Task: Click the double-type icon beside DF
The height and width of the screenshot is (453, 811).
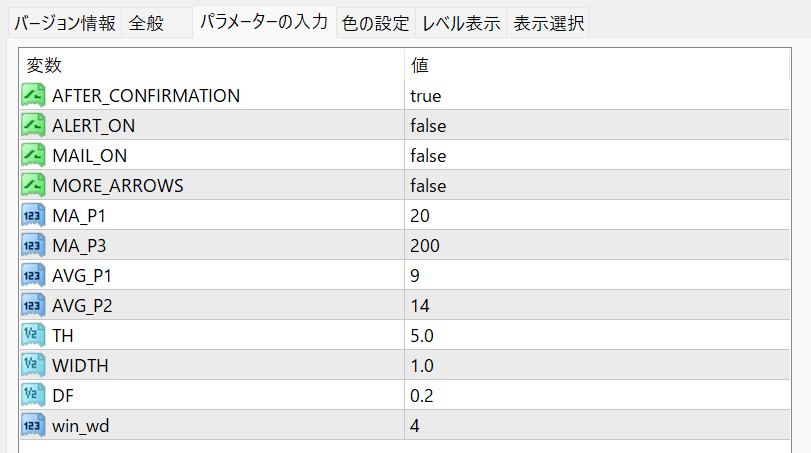Action: [34, 396]
